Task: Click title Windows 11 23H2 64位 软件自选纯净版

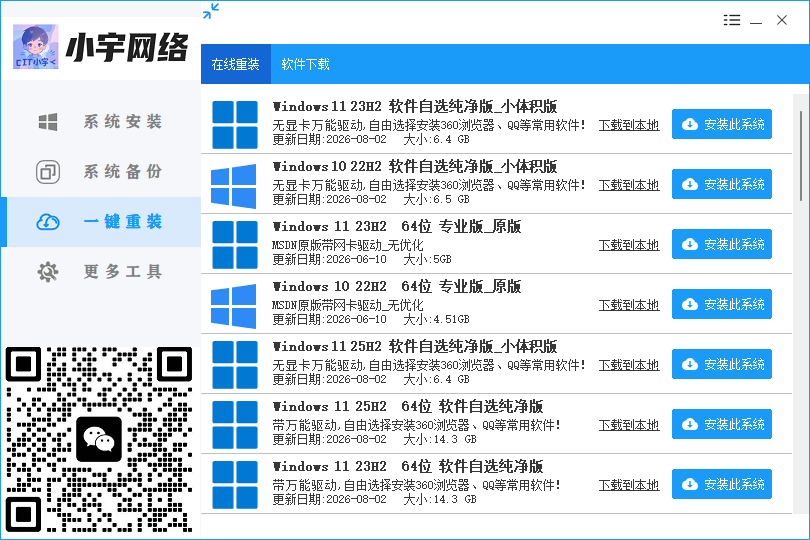Action: click(408, 466)
